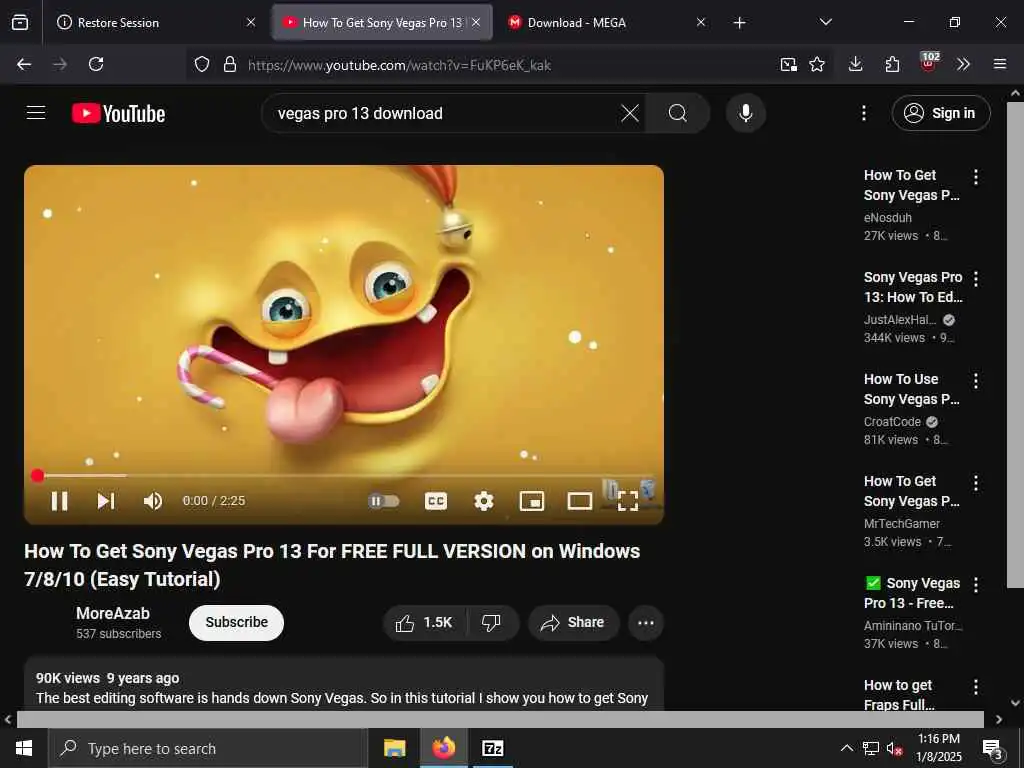Screen dimensions: 1024x768
Task: Like the video thumbs up 1.5K
Action: coord(424,622)
